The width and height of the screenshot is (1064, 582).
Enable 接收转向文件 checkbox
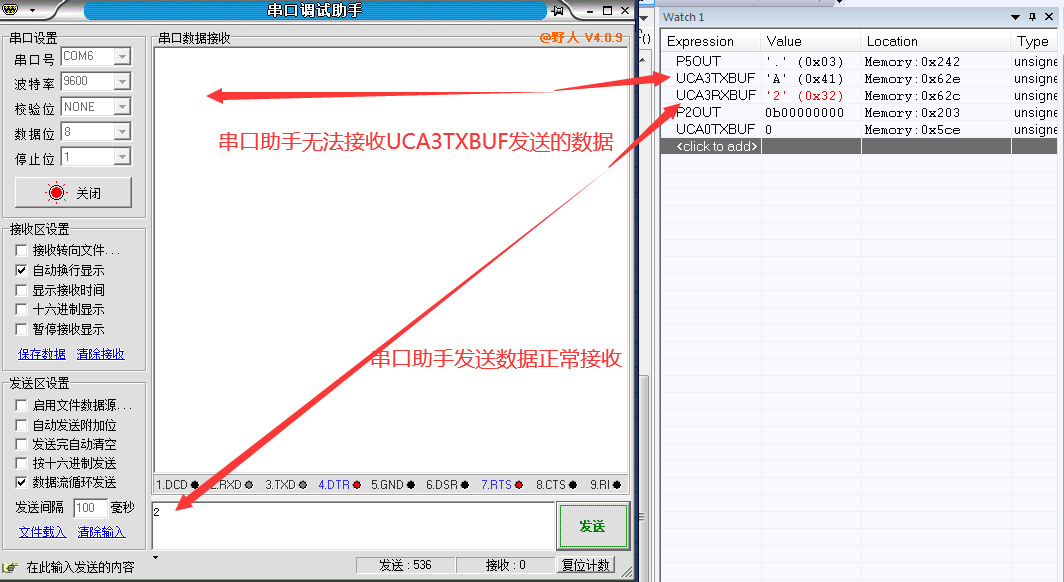[x=21, y=250]
